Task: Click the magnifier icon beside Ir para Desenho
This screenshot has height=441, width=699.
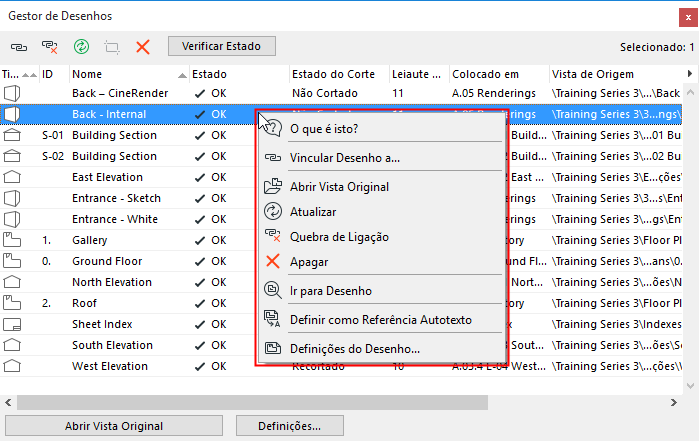Action: (x=273, y=290)
